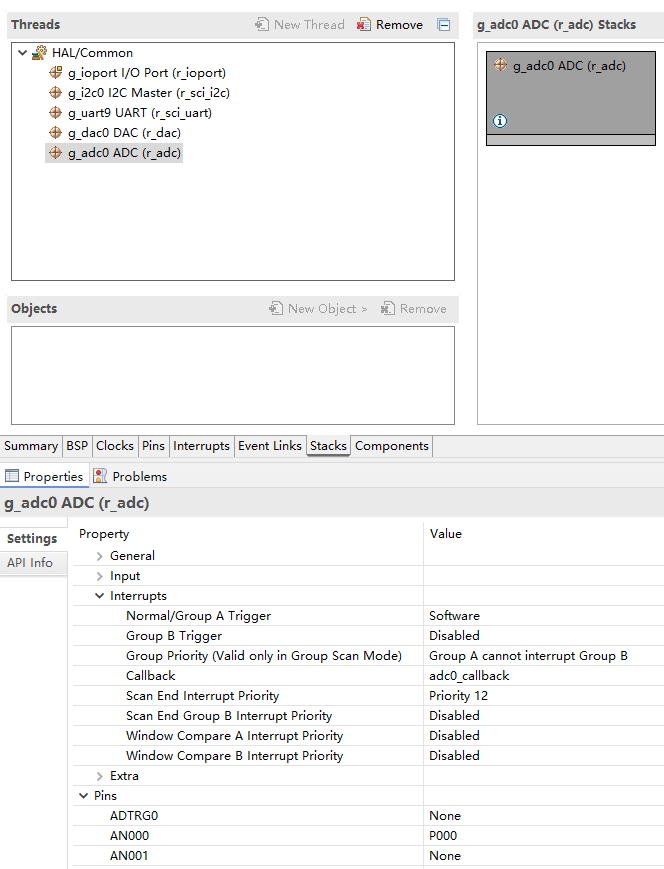This screenshot has width=664, height=869.
Task: Open the Problems view tab
Action: click(x=130, y=476)
